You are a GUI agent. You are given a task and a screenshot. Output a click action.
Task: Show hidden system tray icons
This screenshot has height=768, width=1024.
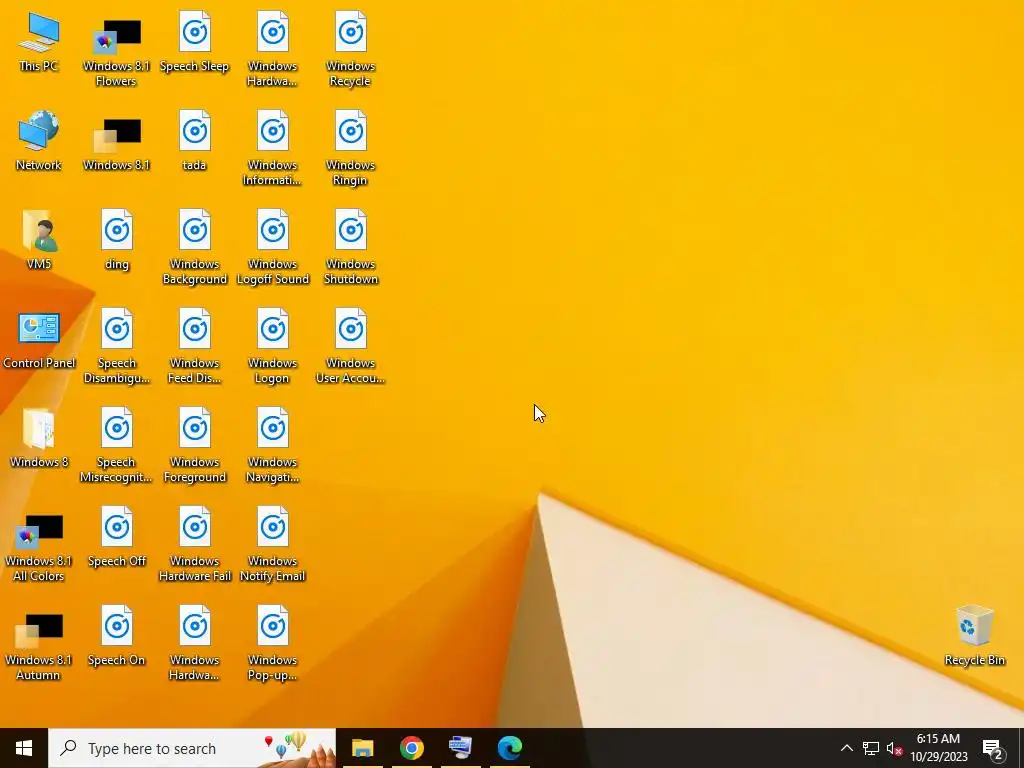coord(846,748)
